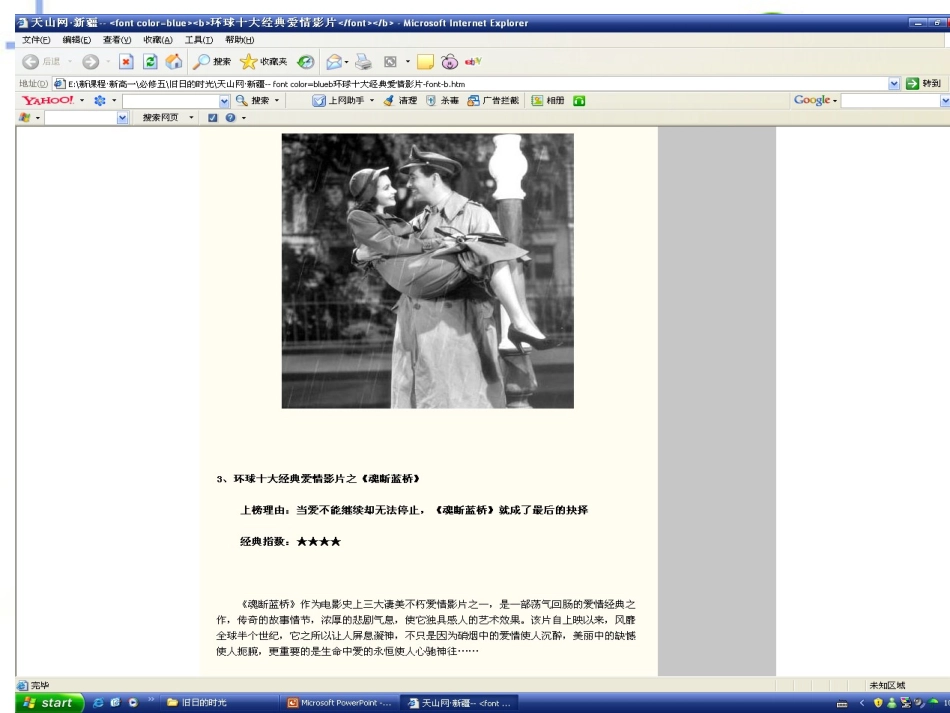Open the Yahoo logo dropdown arrow

[x=82, y=101]
